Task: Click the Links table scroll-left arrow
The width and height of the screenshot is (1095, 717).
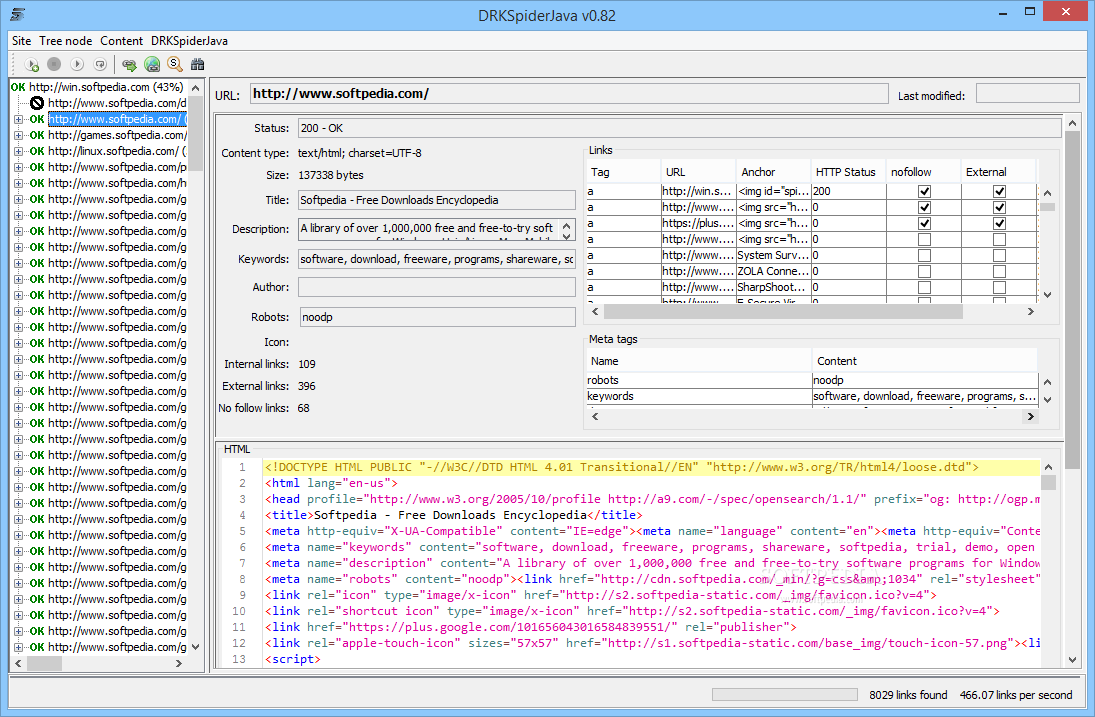Action: pos(595,311)
